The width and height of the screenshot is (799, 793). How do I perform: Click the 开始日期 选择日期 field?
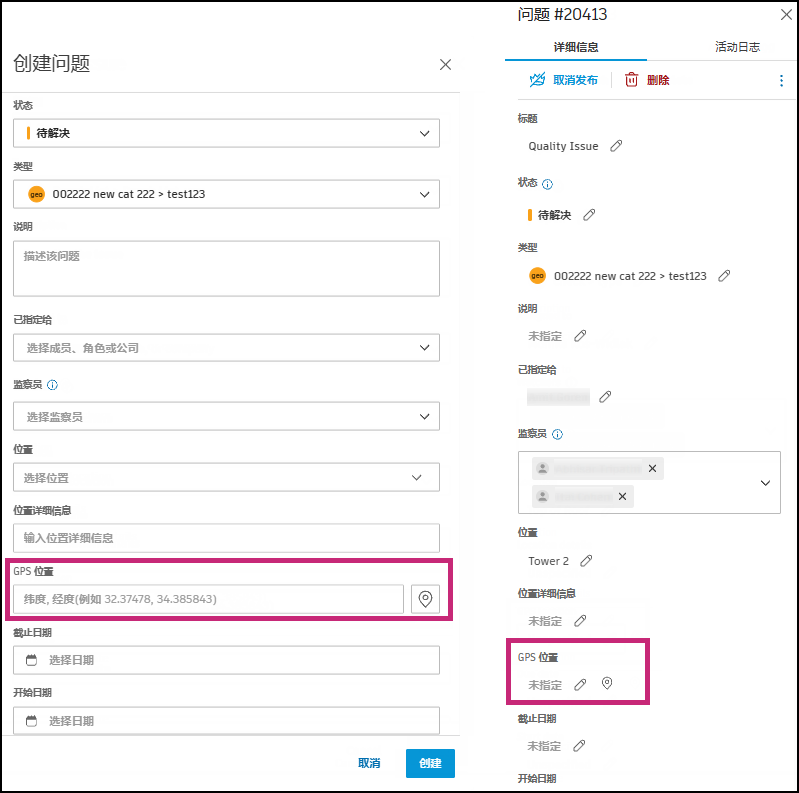(226, 721)
